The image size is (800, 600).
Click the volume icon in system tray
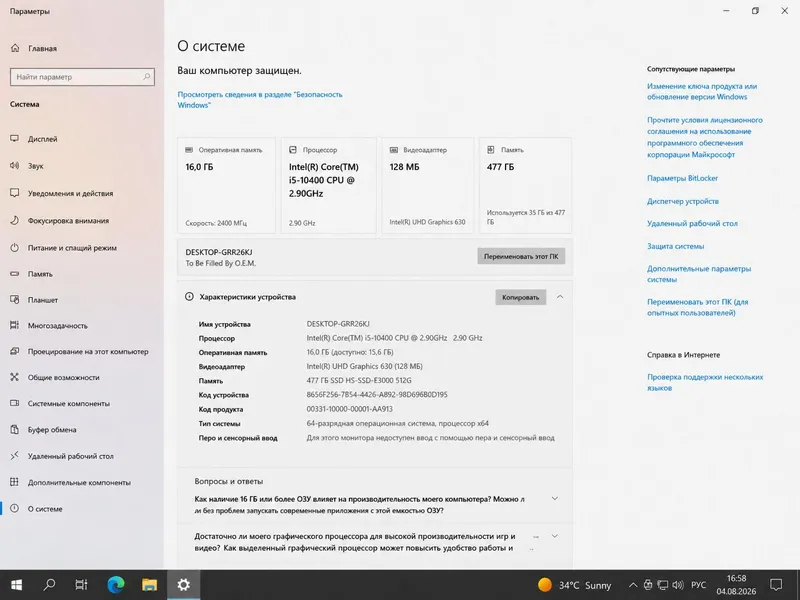coord(678,585)
